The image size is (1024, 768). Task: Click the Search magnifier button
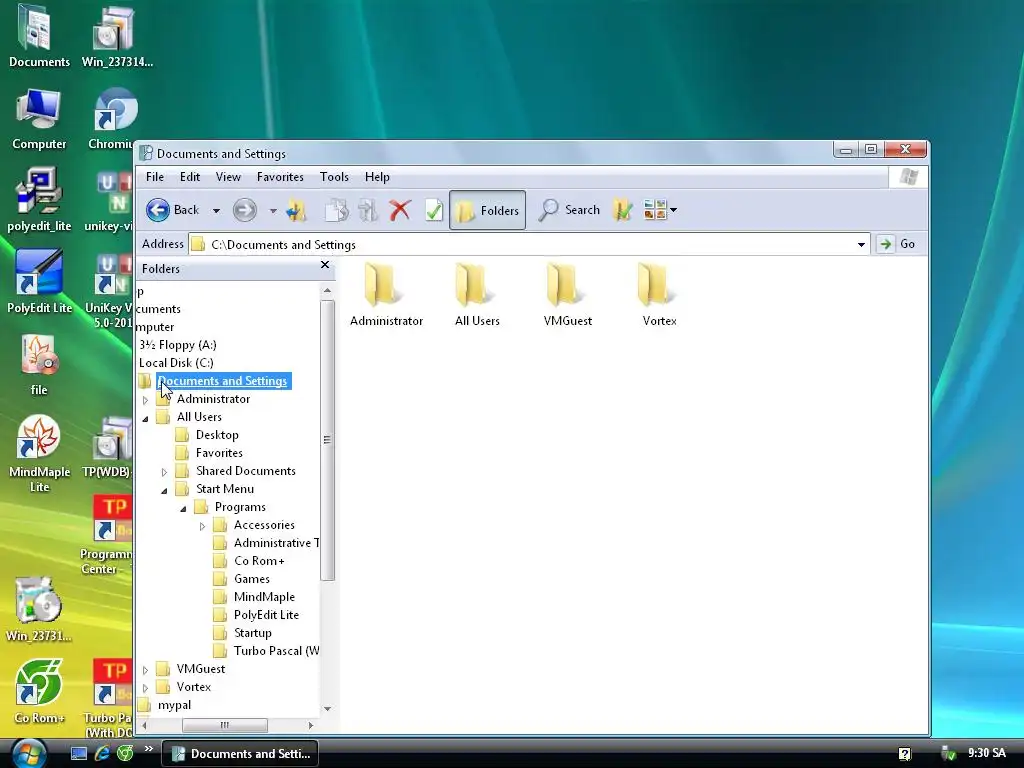click(x=569, y=210)
